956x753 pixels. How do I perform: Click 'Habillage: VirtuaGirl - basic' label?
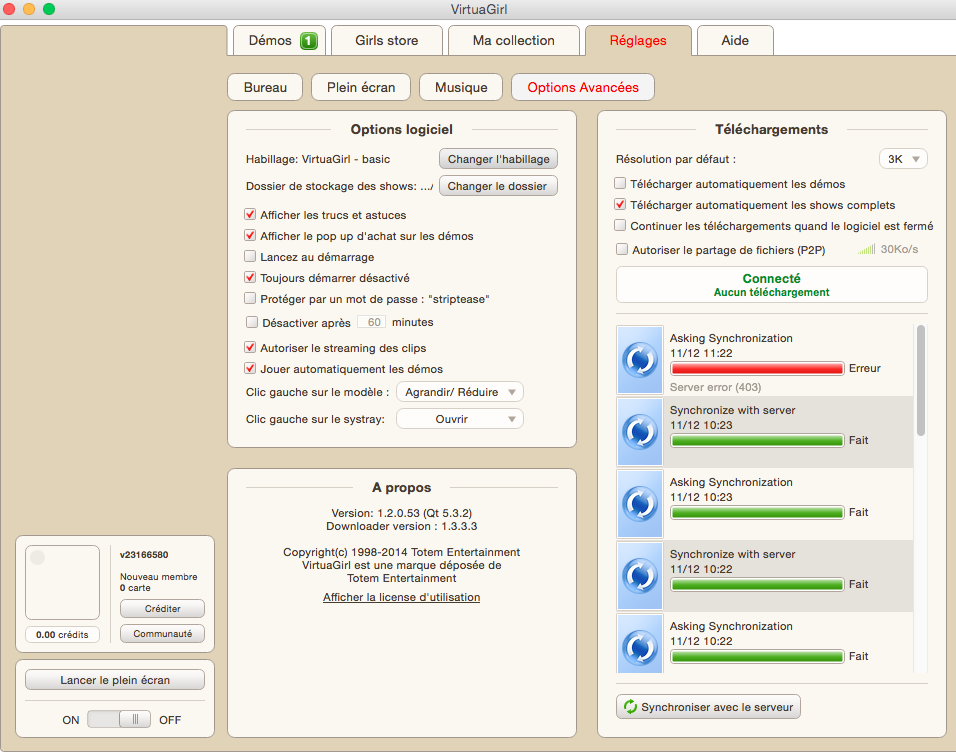(x=318, y=159)
